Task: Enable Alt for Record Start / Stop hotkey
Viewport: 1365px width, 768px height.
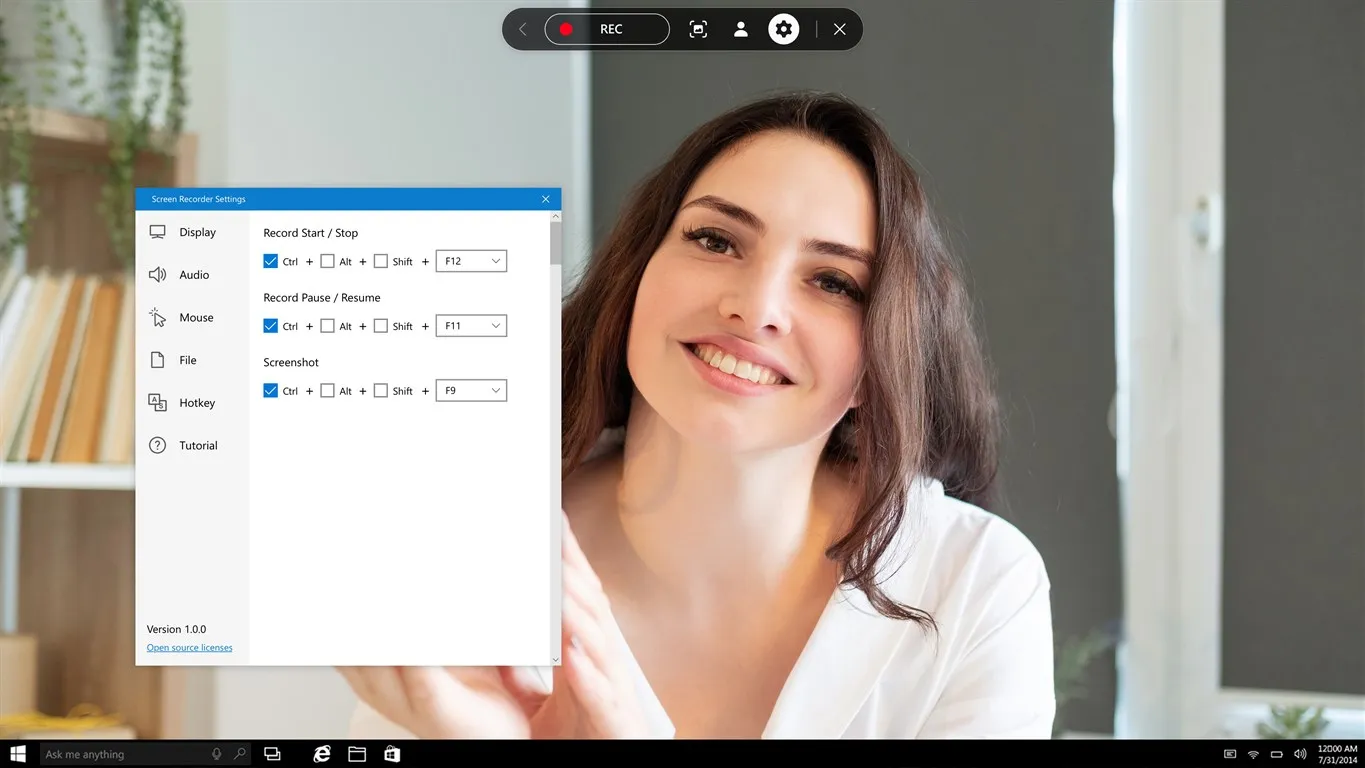Action: [328, 261]
